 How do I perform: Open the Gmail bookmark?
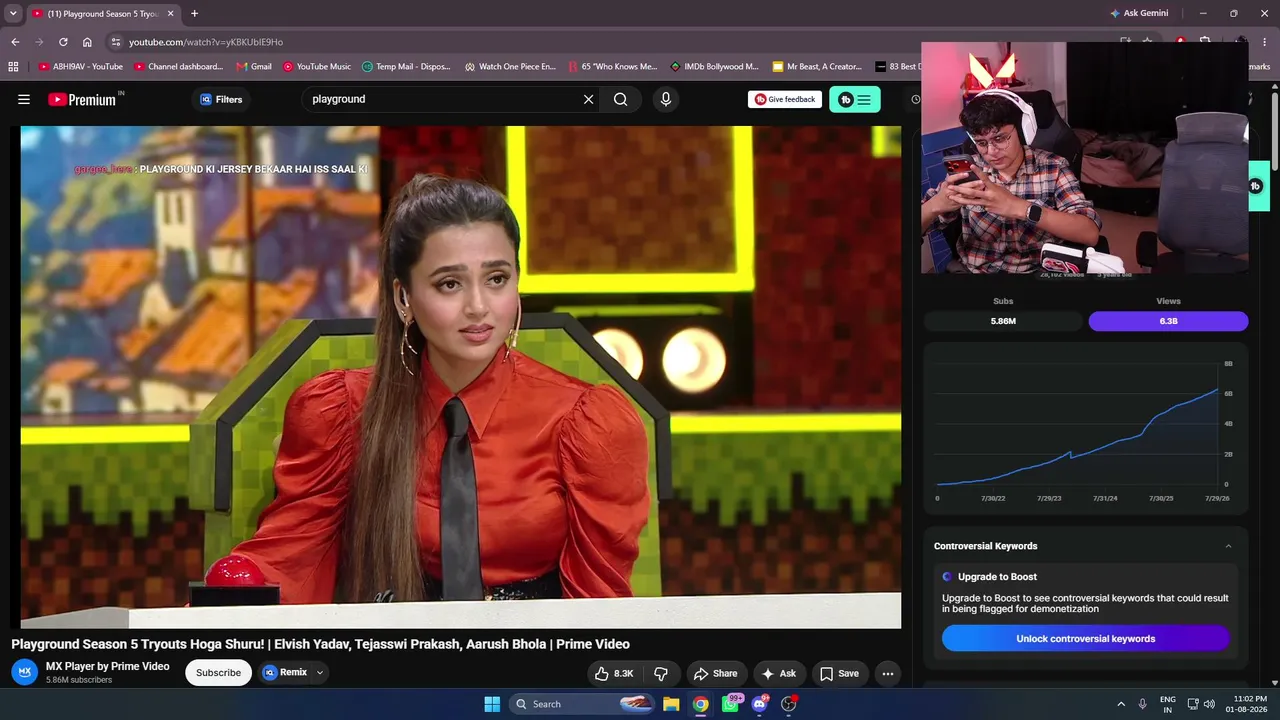pos(254,66)
